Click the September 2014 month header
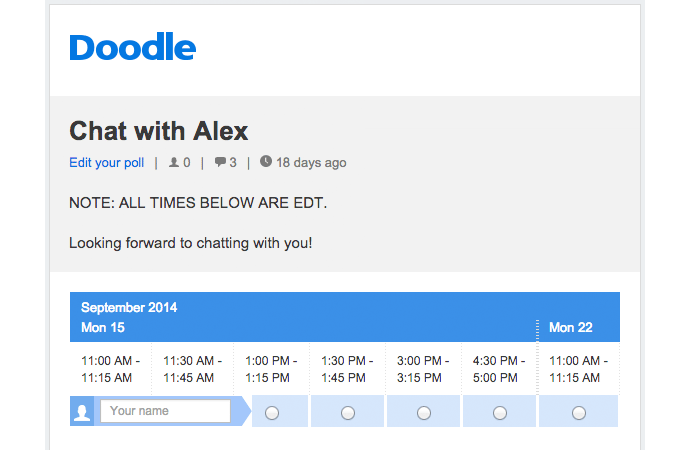The width and height of the screenshot is (690, 450). click(129, 308)
